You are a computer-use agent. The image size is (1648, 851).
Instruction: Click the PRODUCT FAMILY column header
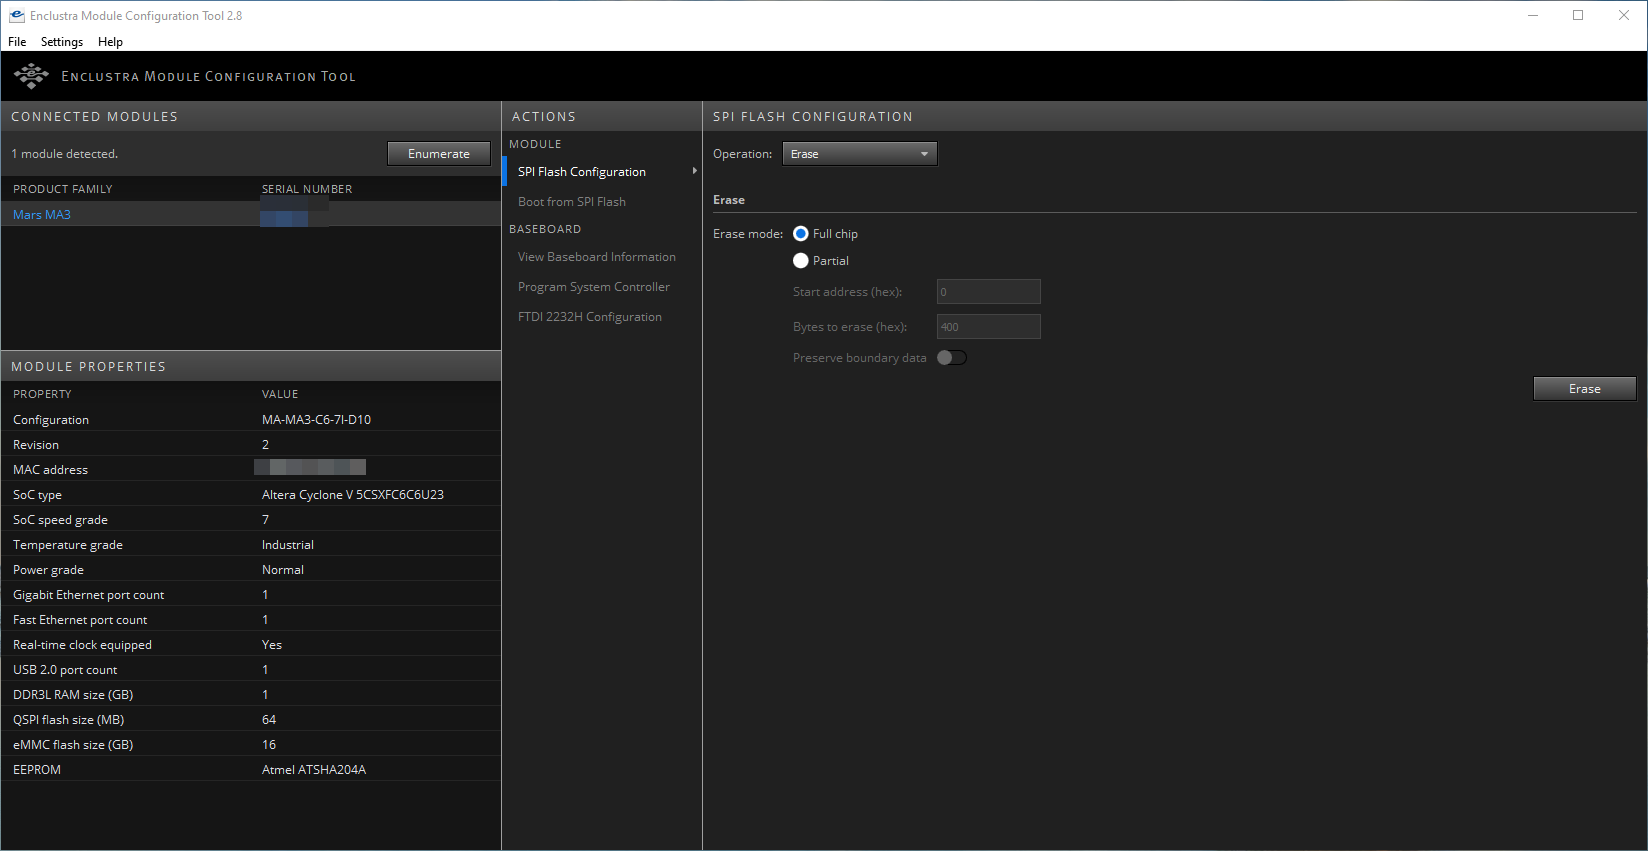coord(63,189)
